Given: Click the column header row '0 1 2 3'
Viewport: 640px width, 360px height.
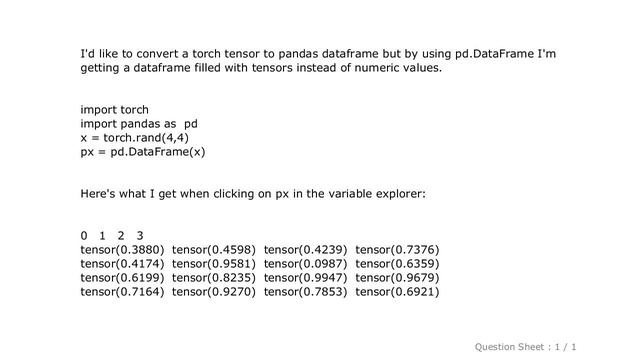Looking at the screenshot, I should pos(112,236).
